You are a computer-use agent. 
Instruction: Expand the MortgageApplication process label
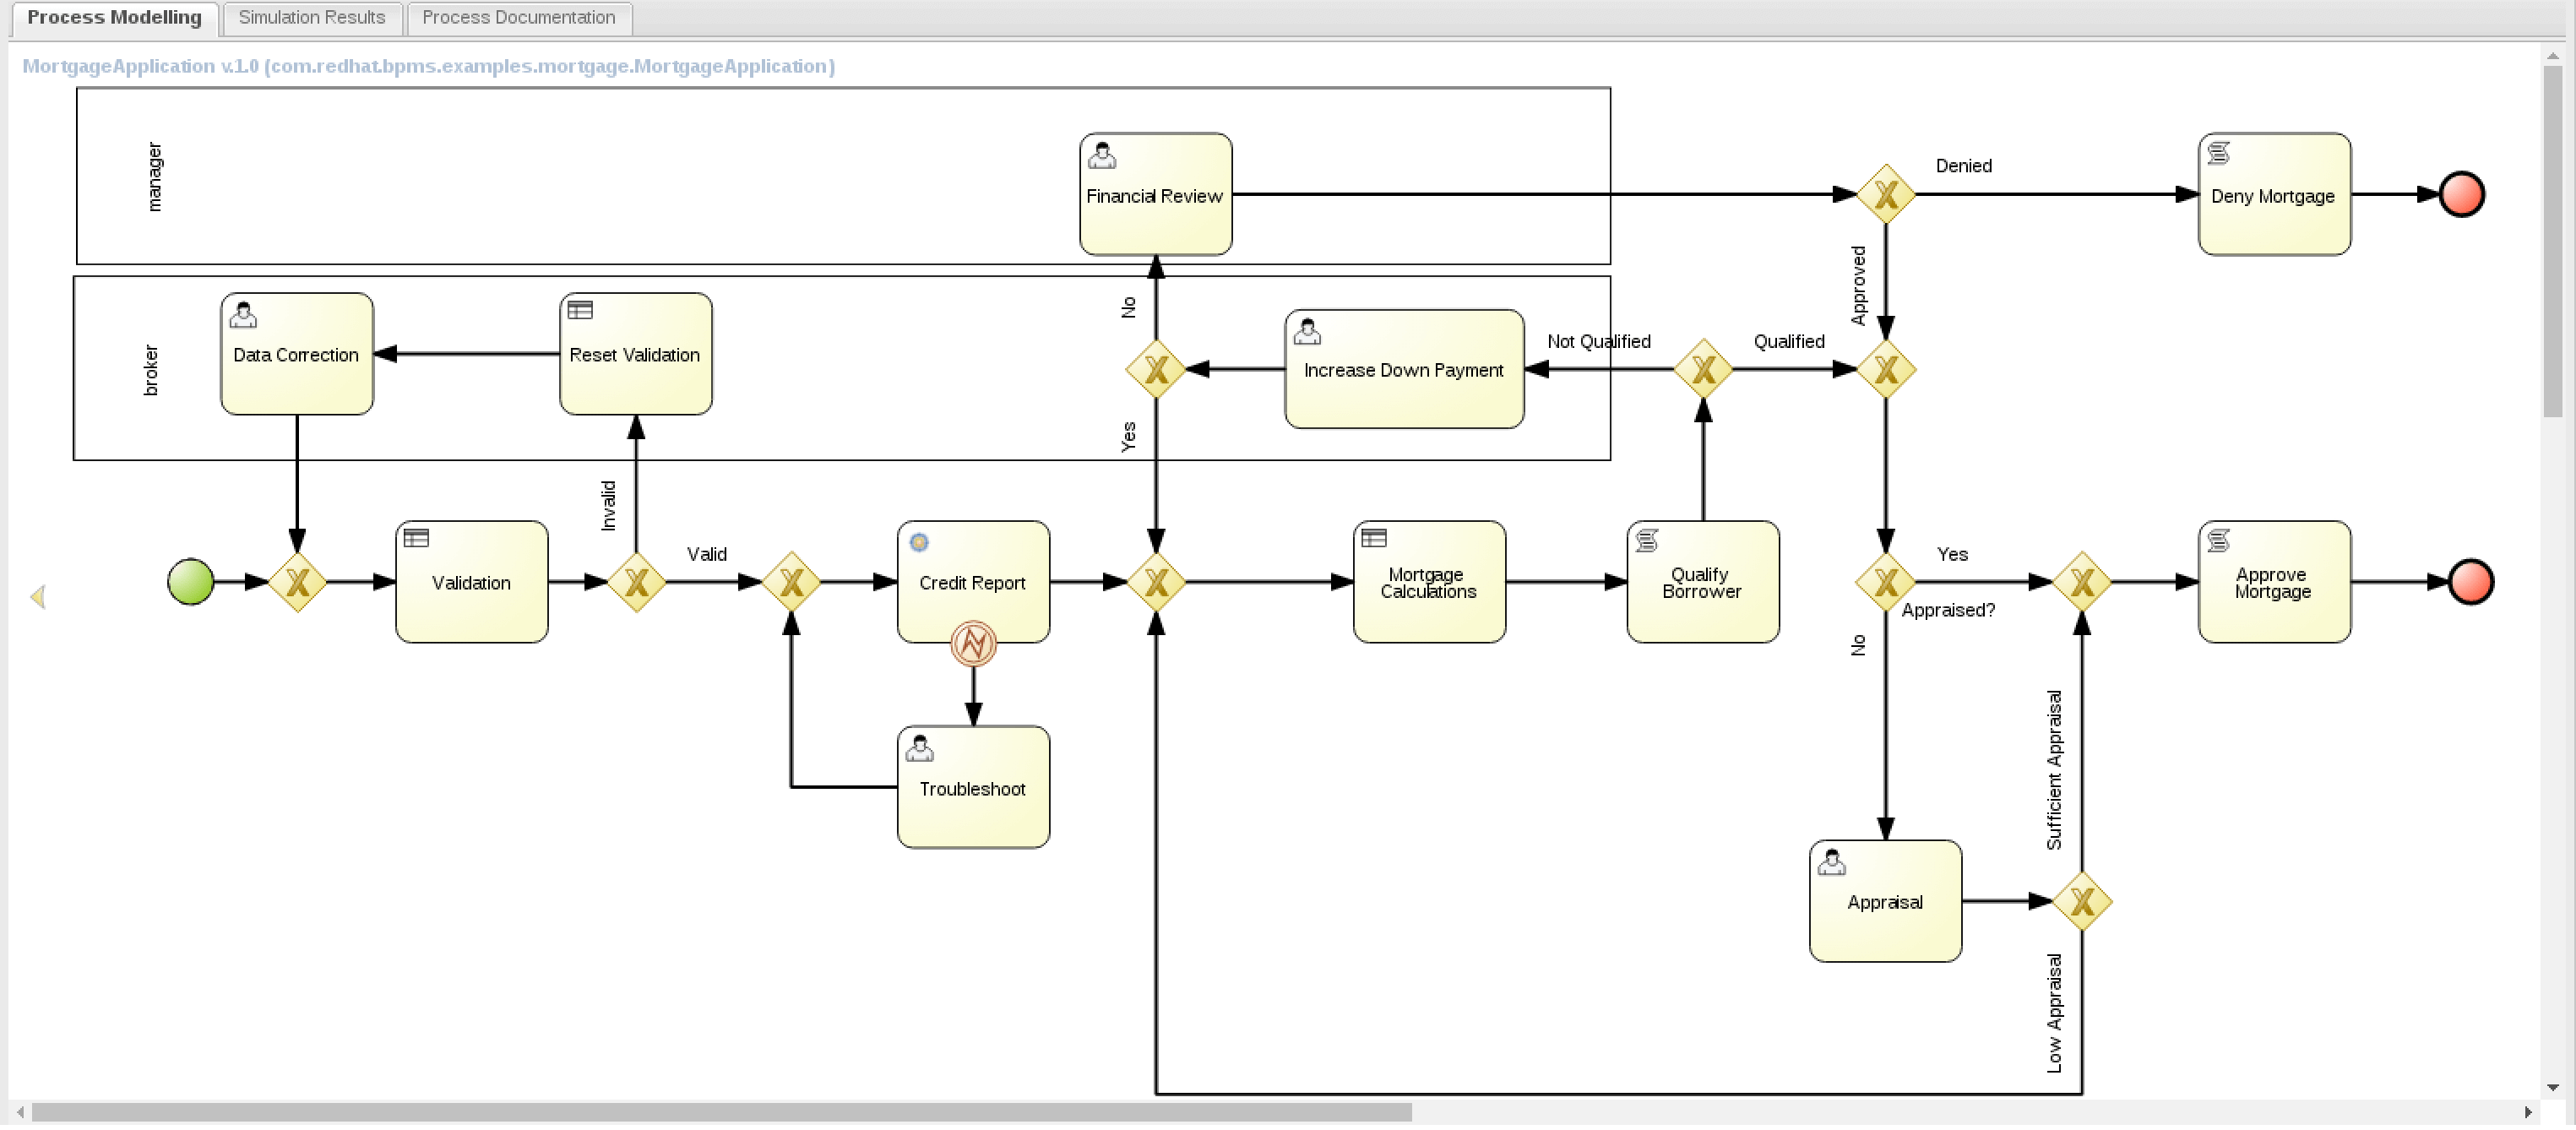427,64
